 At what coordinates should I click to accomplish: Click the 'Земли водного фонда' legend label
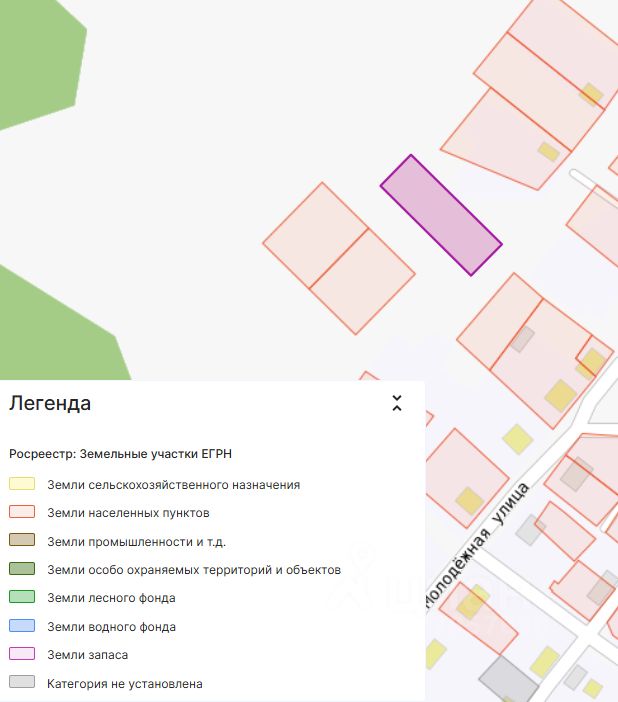point(111,627)
